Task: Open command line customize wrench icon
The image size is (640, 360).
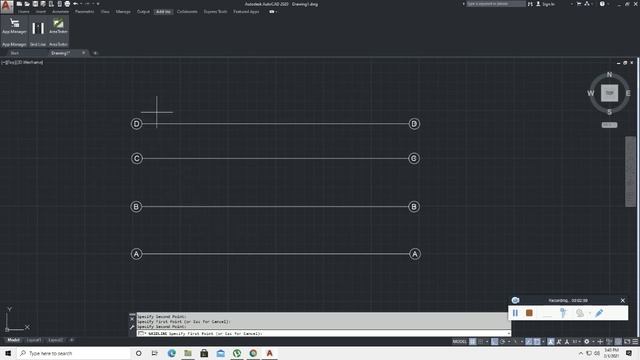Action: tap(132, 327)
